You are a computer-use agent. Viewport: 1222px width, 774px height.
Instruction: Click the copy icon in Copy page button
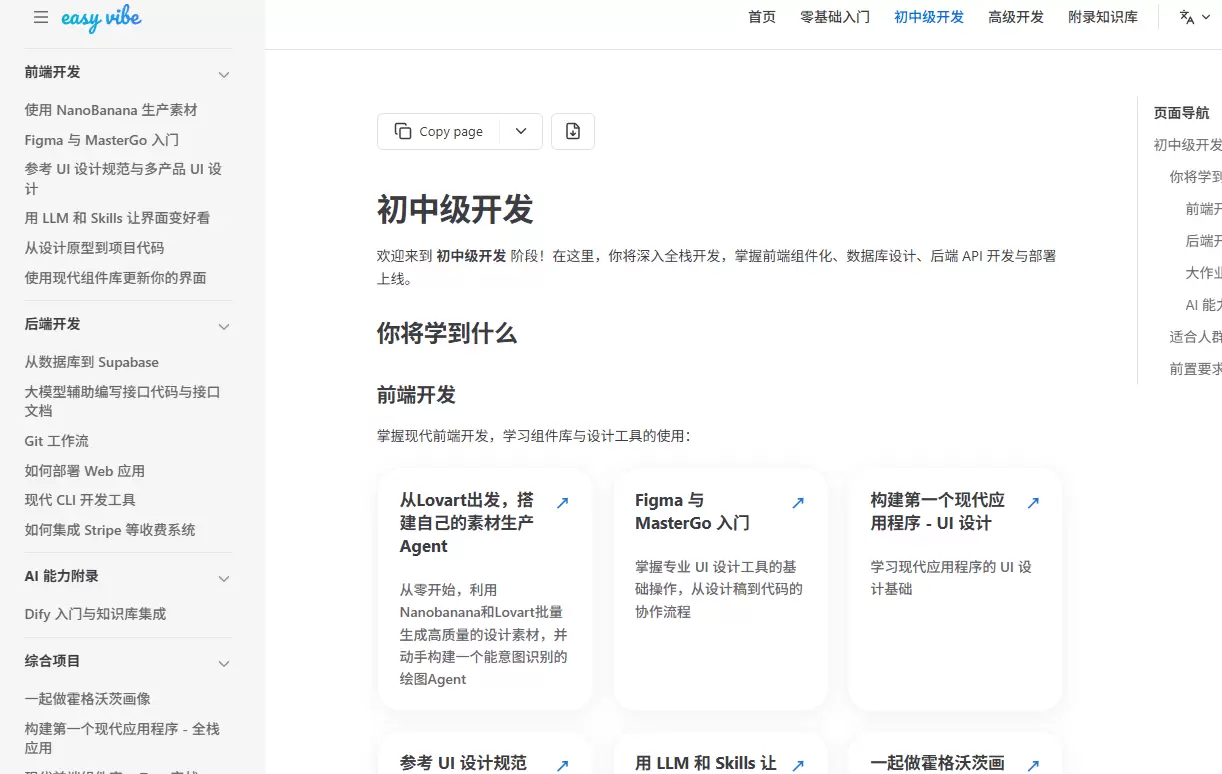point(404,131)
